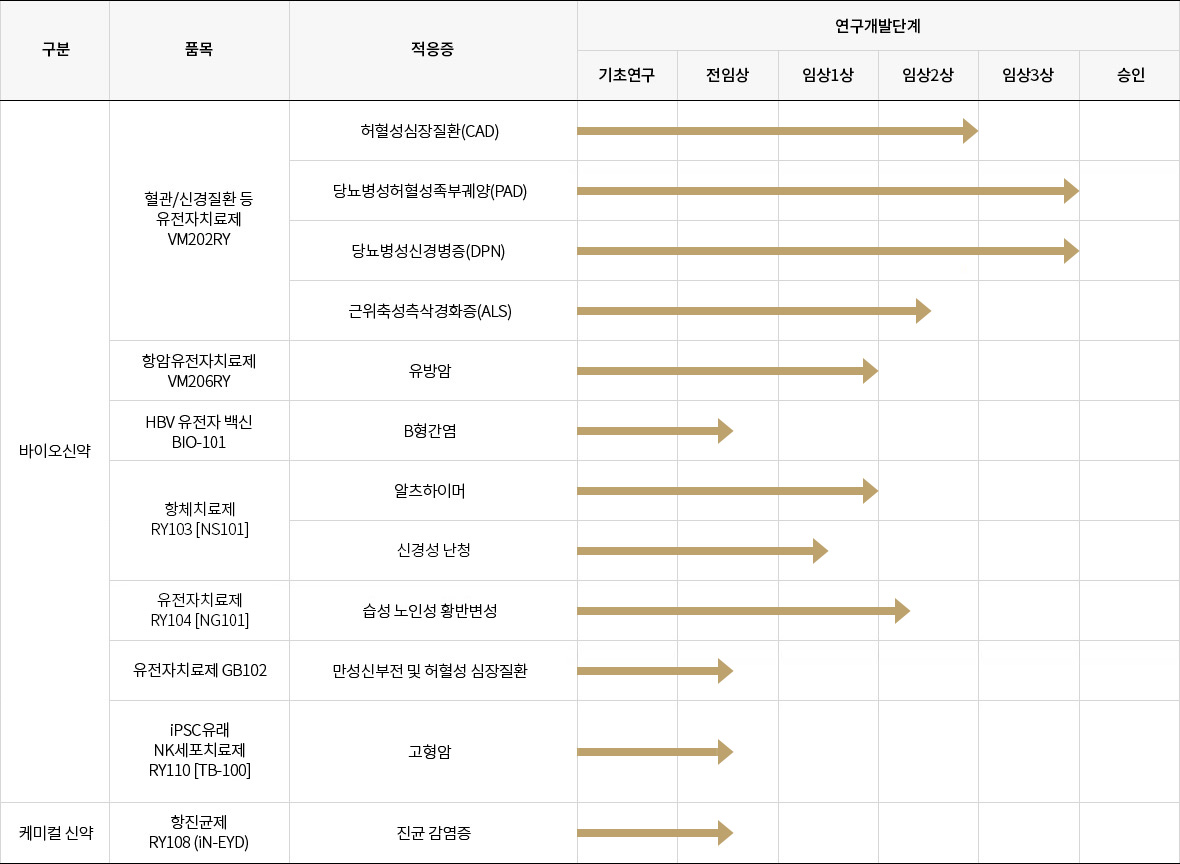Click the HBV 유전자 백신 BIO-101 cell
Image resolution: width=1180 pixels, height=864 pixels.
tap(199, 431)
